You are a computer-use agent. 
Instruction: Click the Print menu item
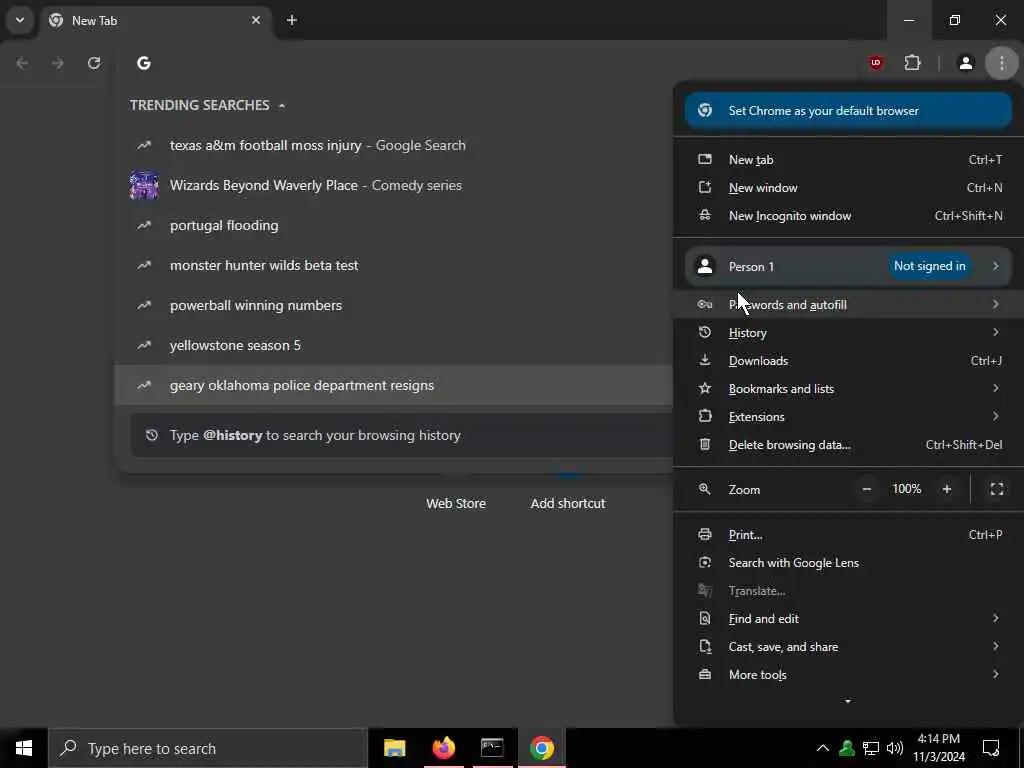pyautogui.click(x=848, y=535)
